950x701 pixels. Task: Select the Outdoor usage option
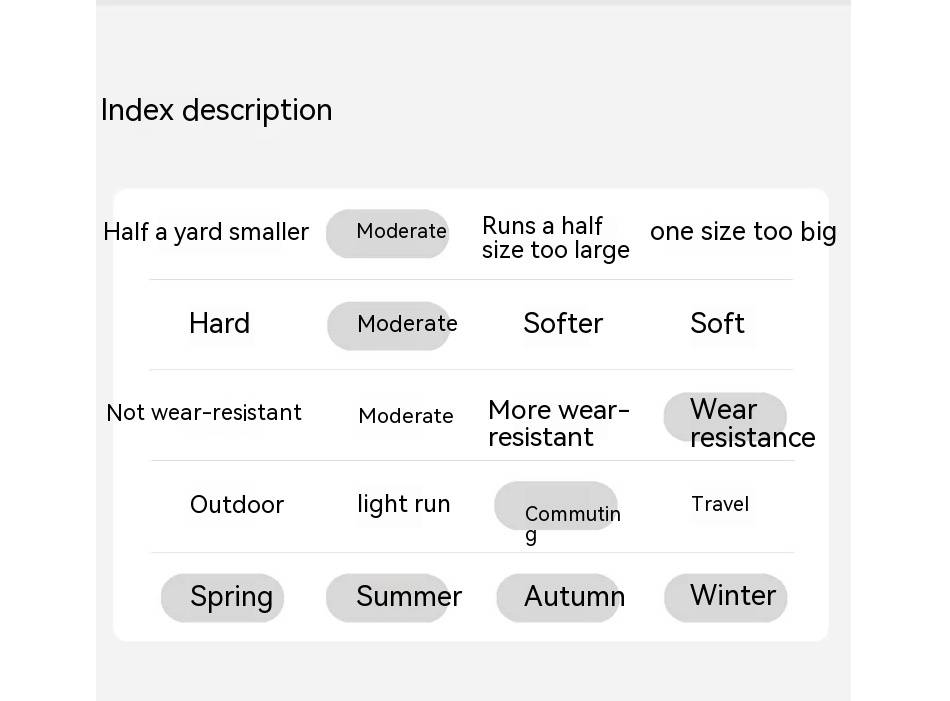(x=237, y=505)
